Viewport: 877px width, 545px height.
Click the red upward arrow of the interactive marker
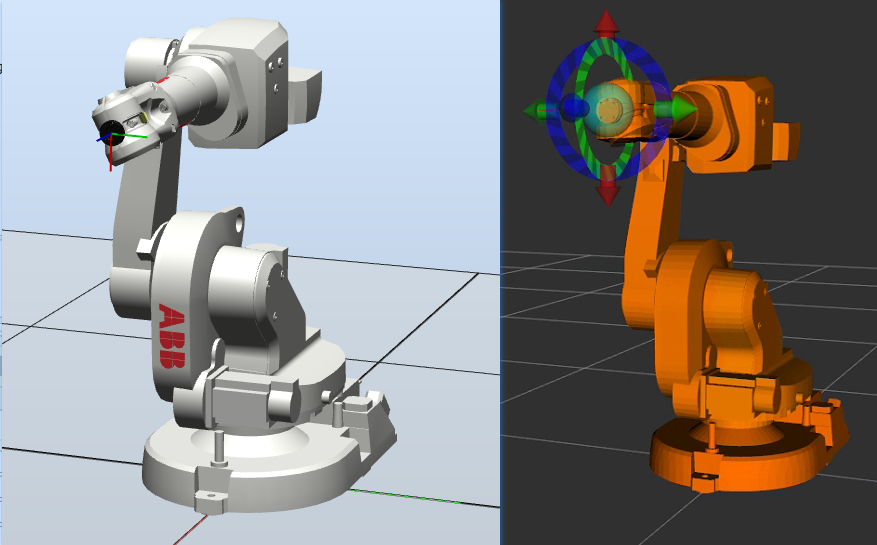coord(607,24)
